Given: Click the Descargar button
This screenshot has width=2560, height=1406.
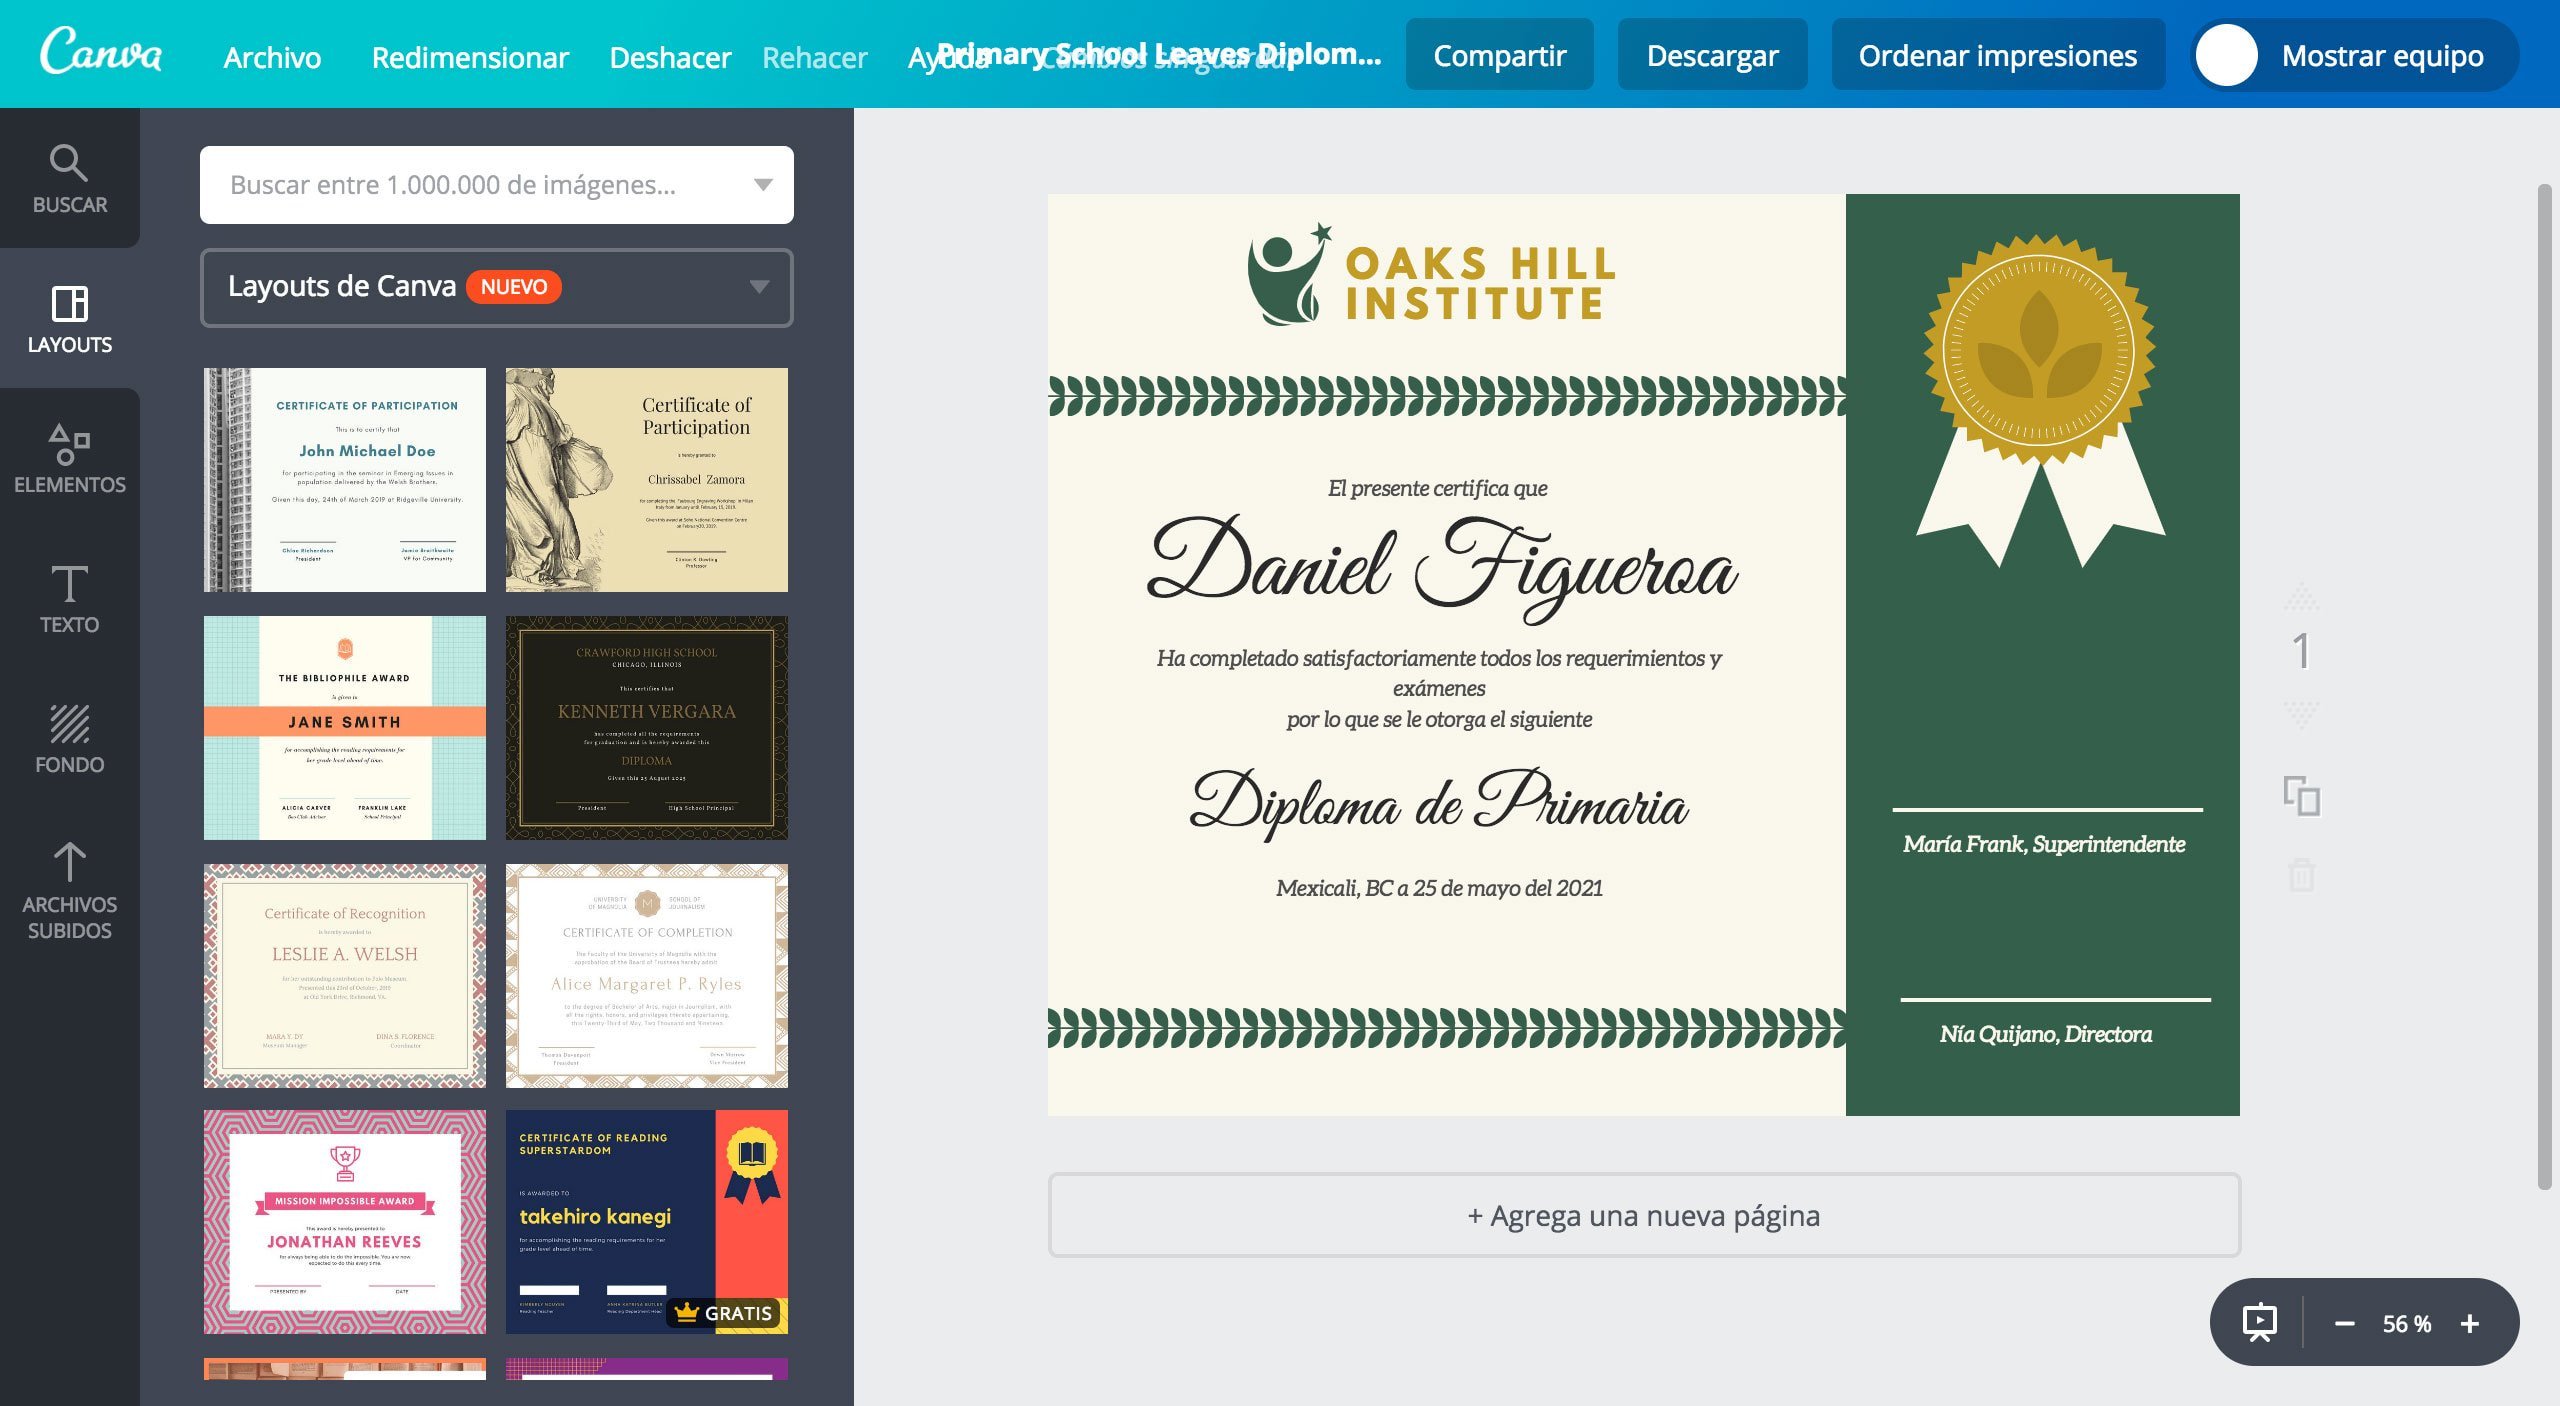Looking at the screenshot, I should tap(1712, 55).
